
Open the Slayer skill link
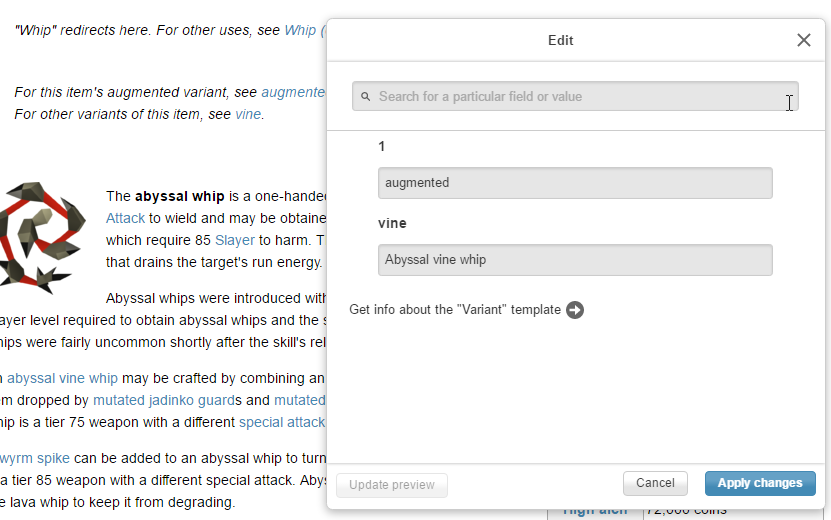click(x=234, y=240)
